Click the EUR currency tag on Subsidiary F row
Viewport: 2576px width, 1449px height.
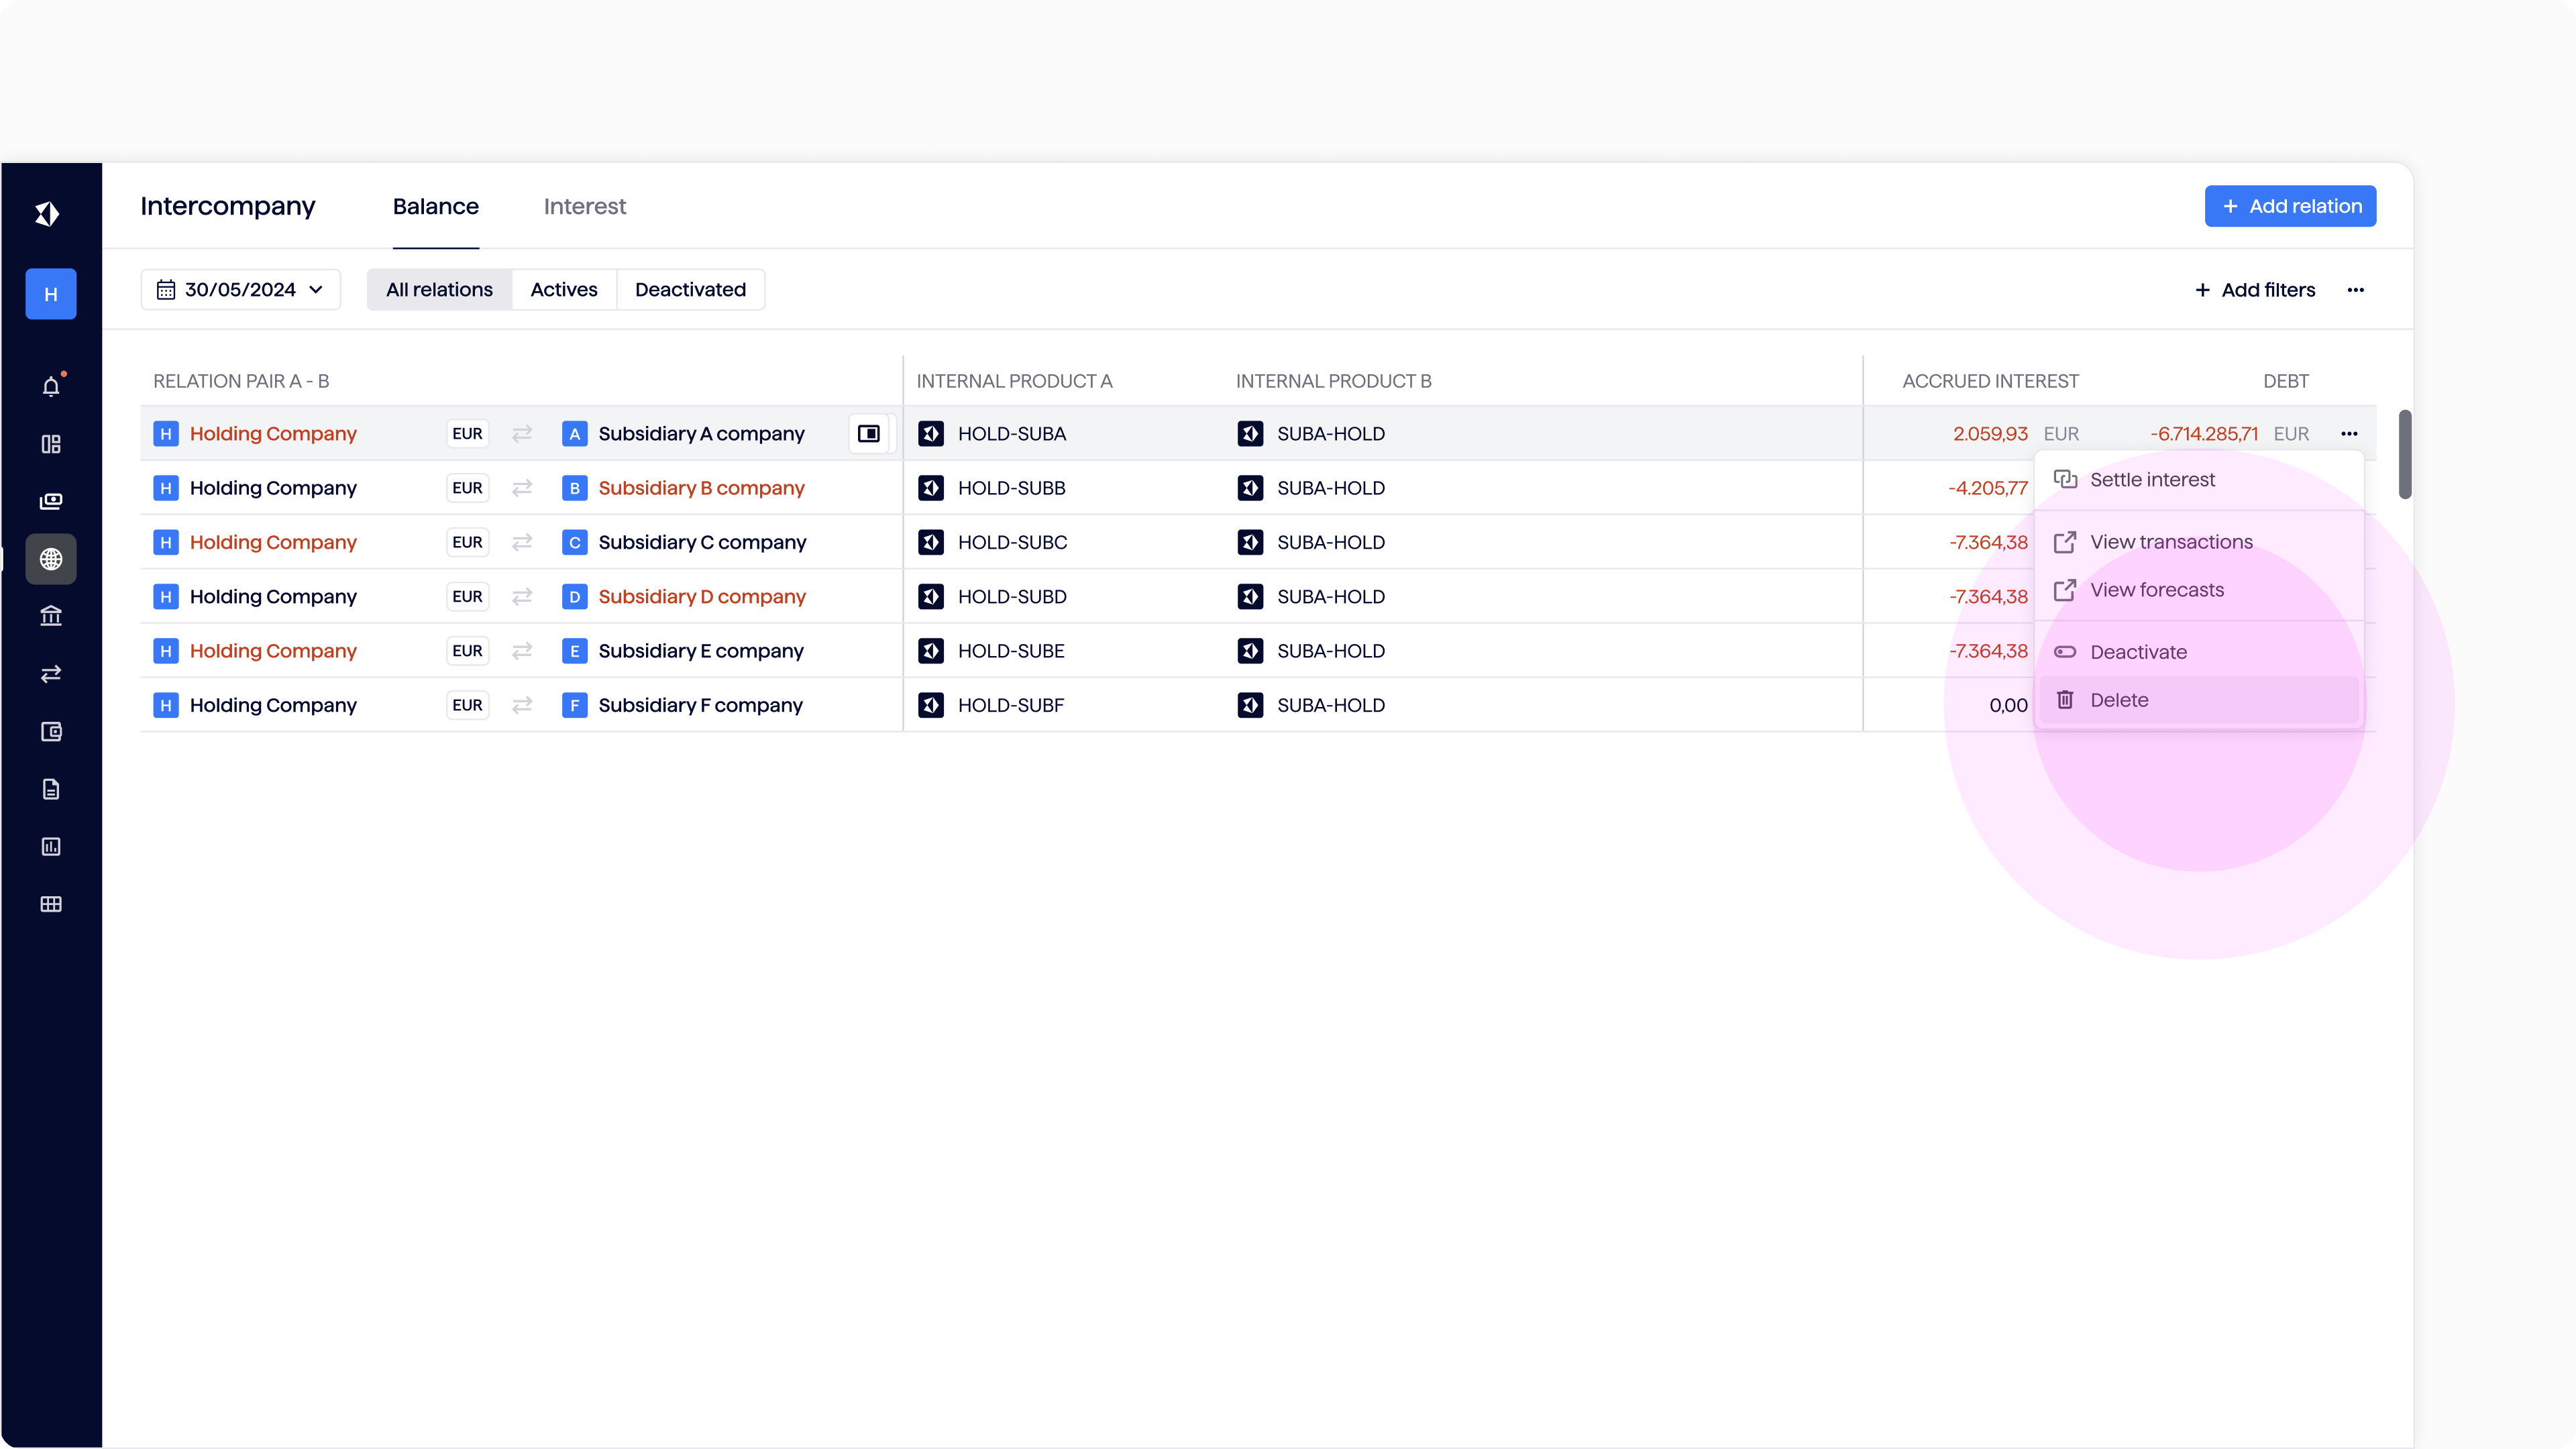click(x=467, y=705)
